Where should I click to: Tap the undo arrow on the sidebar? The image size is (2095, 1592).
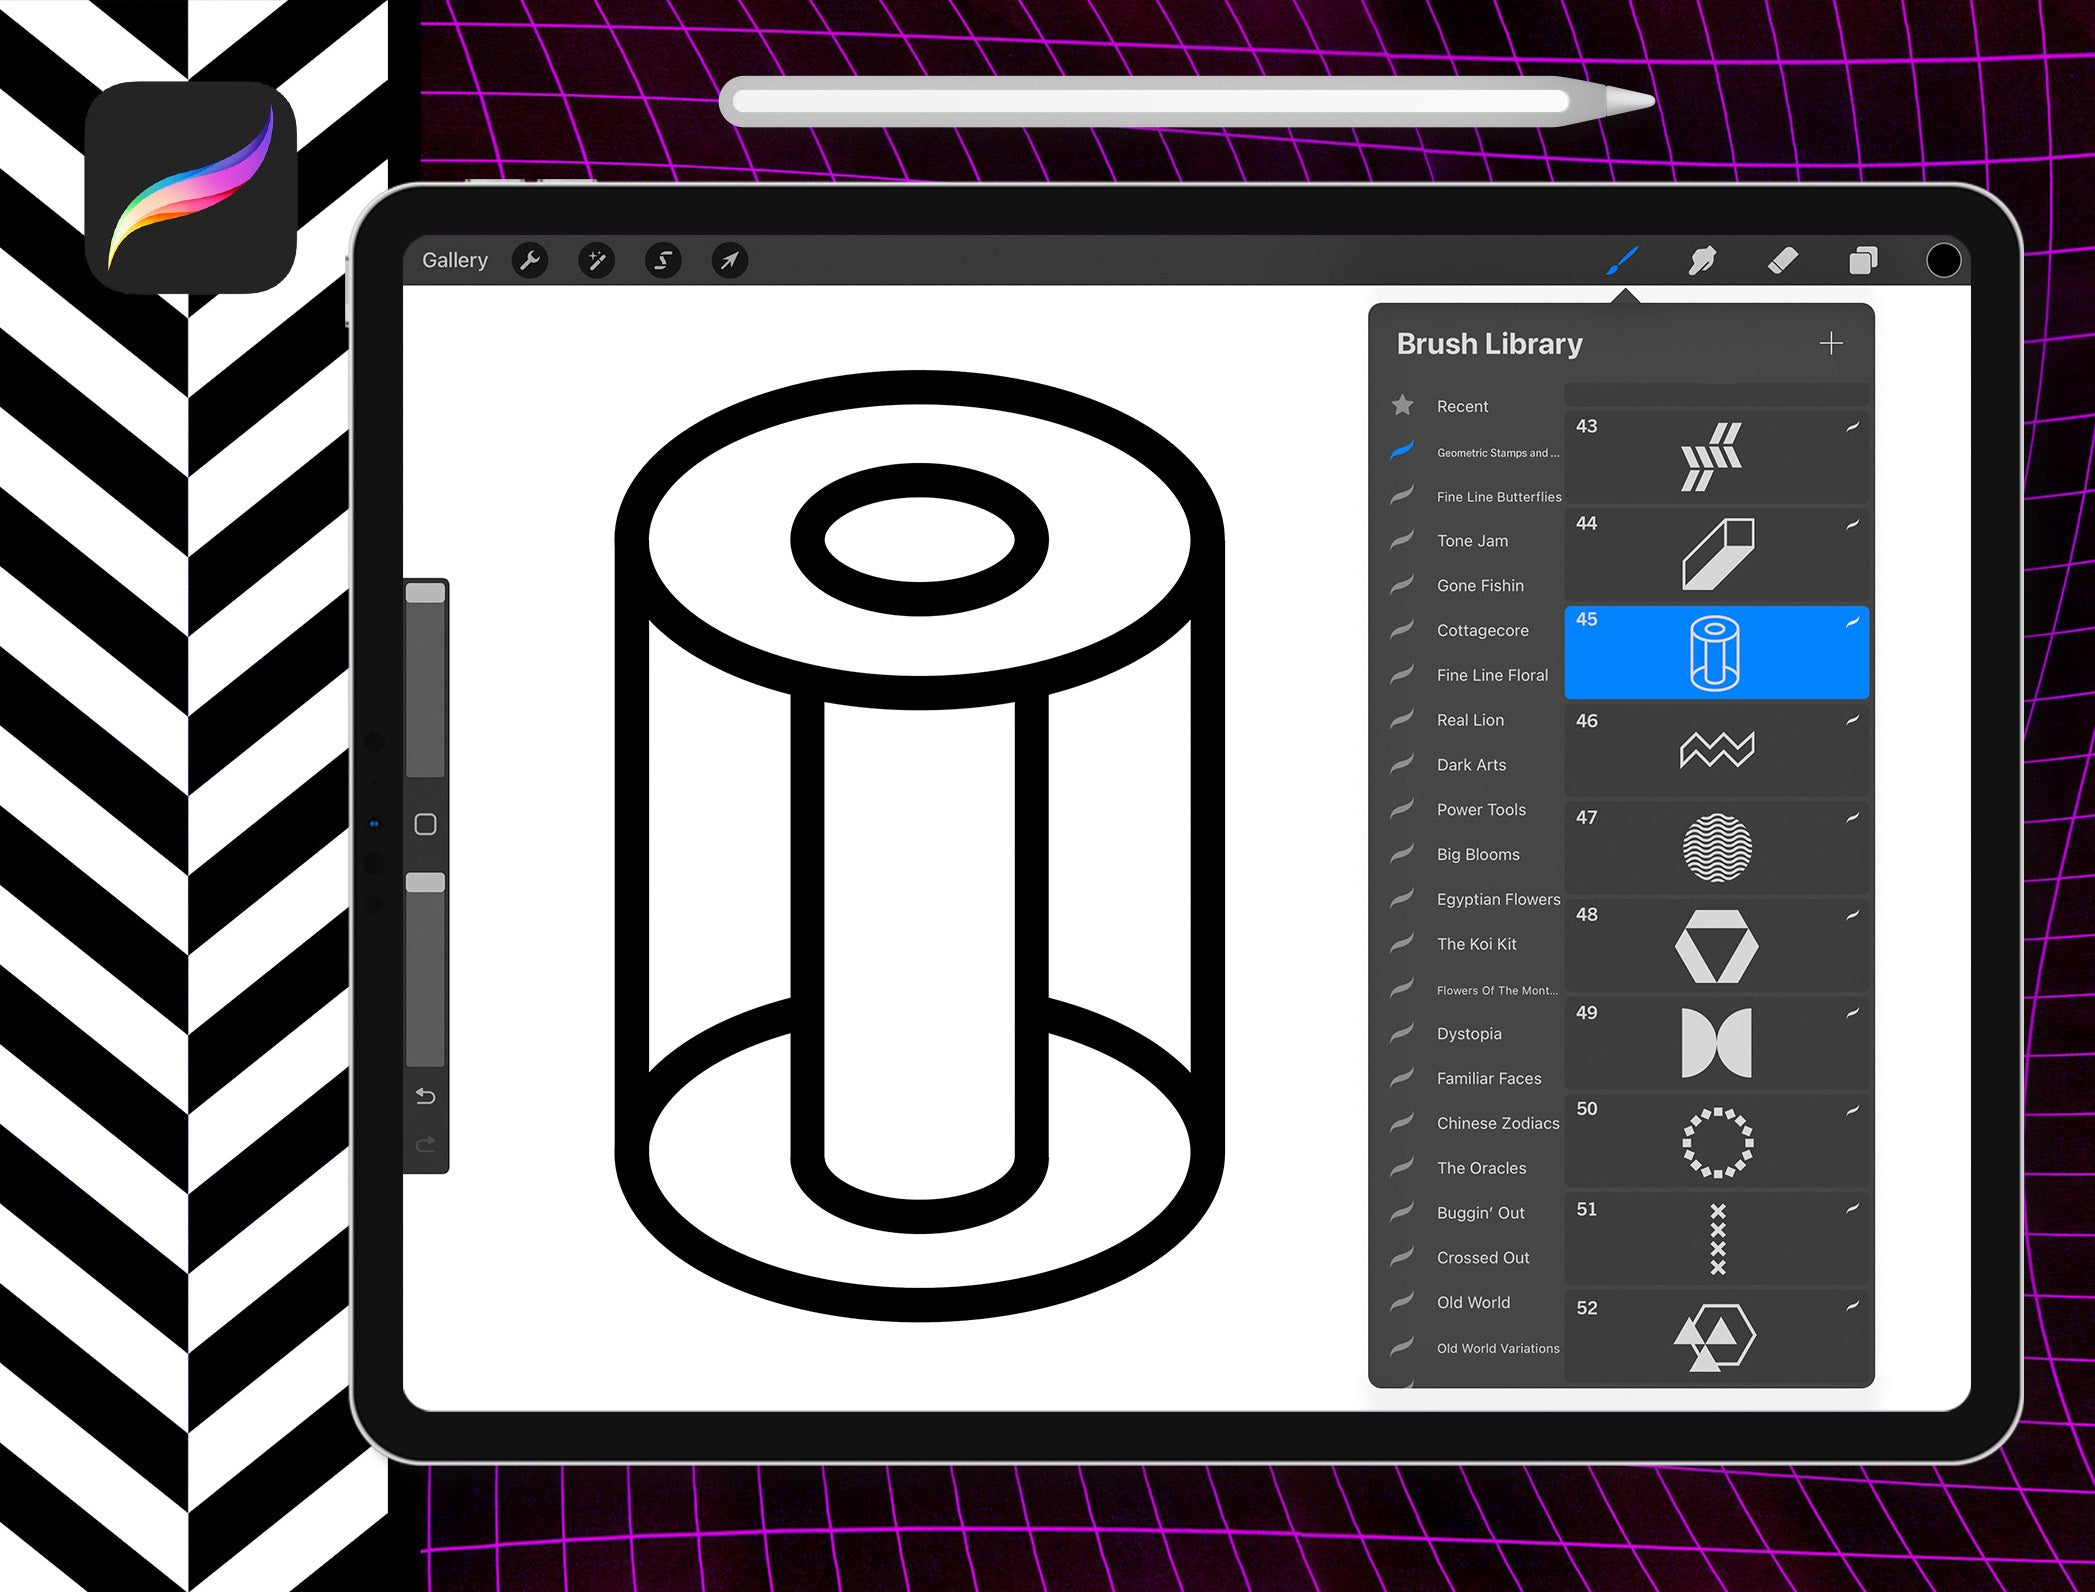(x=425, y=1096)
